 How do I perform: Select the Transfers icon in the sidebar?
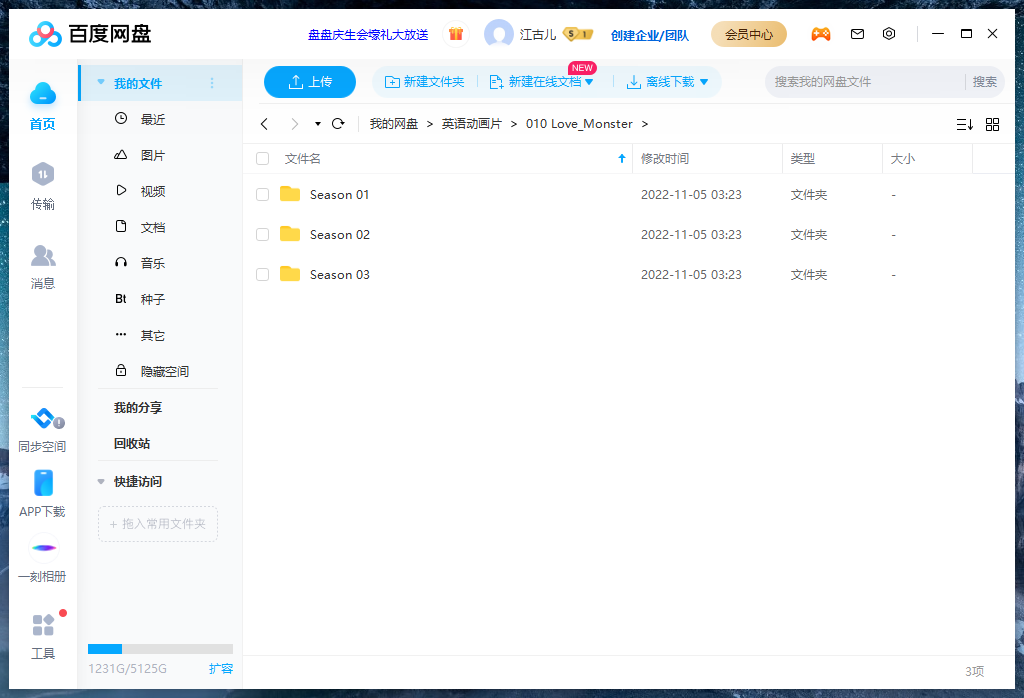click(43, 185)
